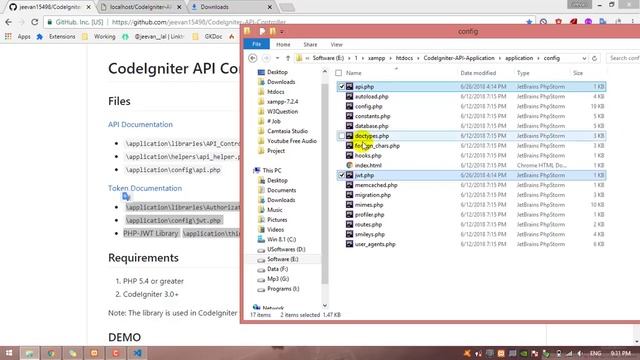Open the Extensions bookmark
This screenshot has width=640, height=360.
tap(56, 37)
